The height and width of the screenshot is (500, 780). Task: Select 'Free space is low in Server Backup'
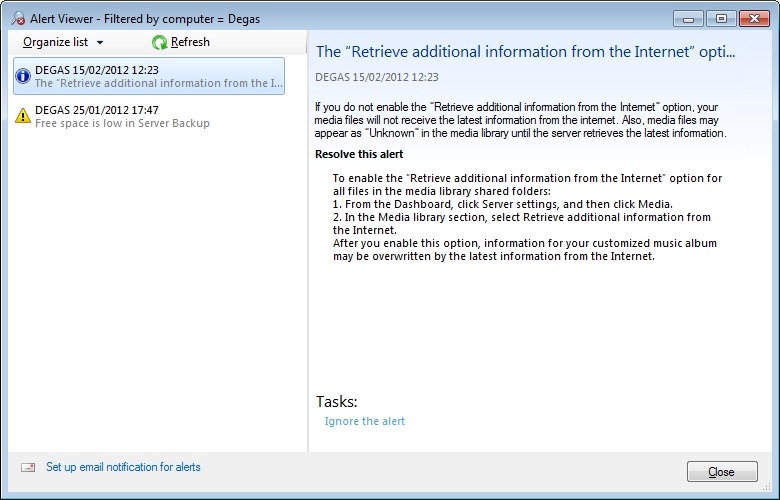(x=122, y=123)
